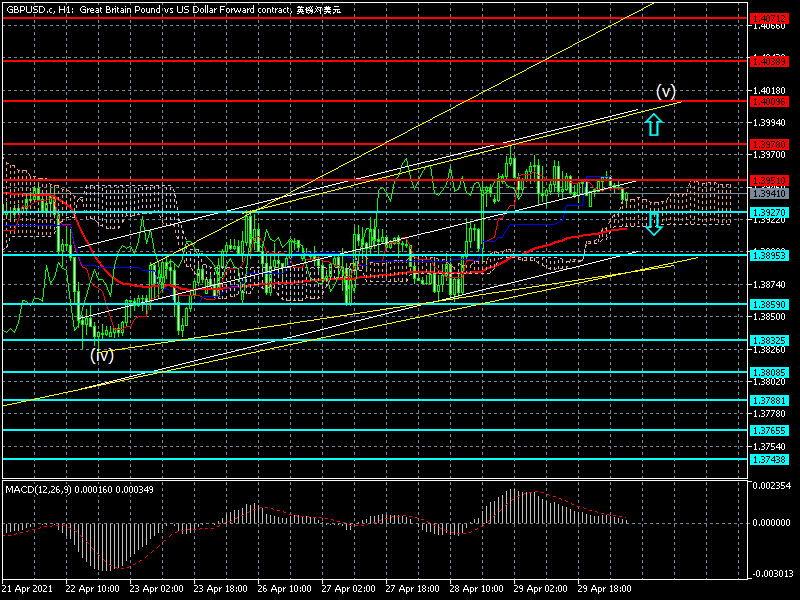Click the 1.38260 price axis label

[x=769, y=349]
